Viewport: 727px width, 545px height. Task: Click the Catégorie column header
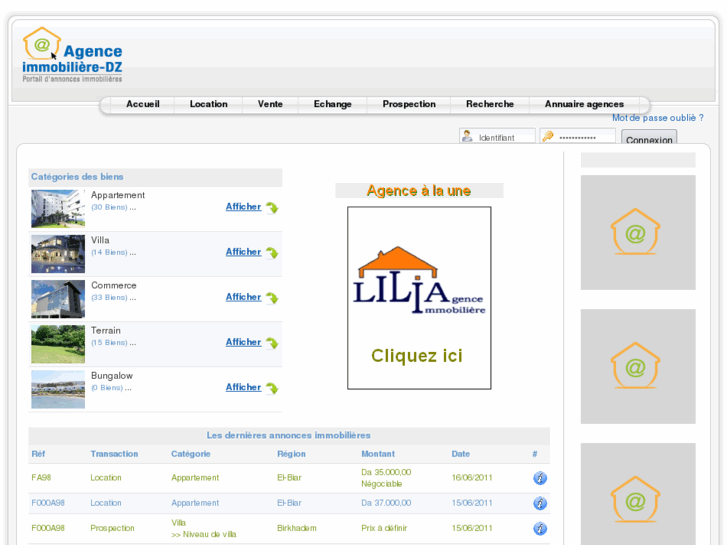191,454
